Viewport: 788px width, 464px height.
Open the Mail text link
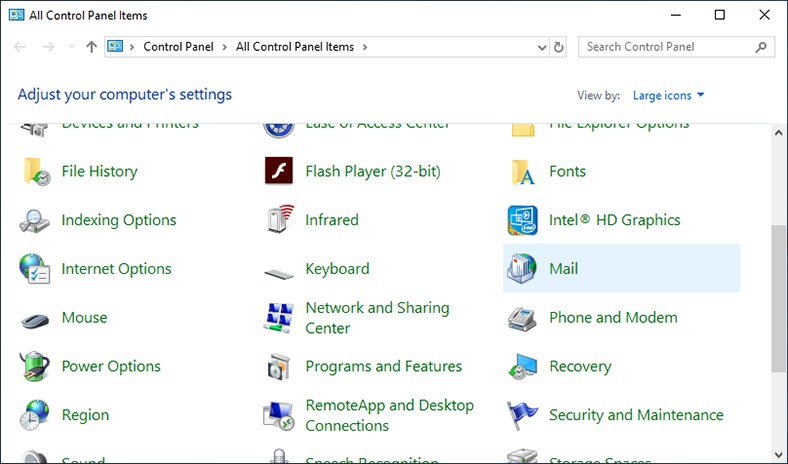(x=563, y=269)
